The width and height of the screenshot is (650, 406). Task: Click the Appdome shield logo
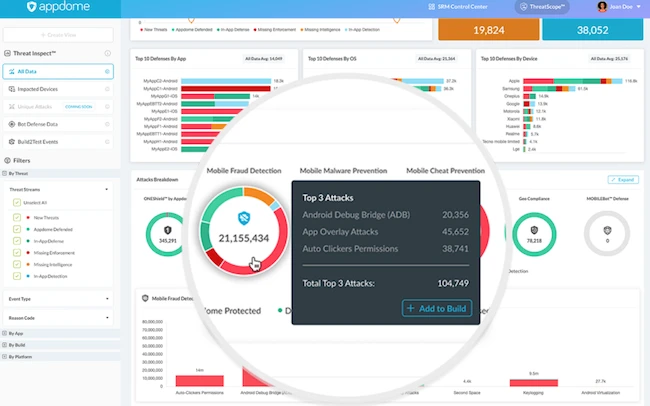coord(32,7)
